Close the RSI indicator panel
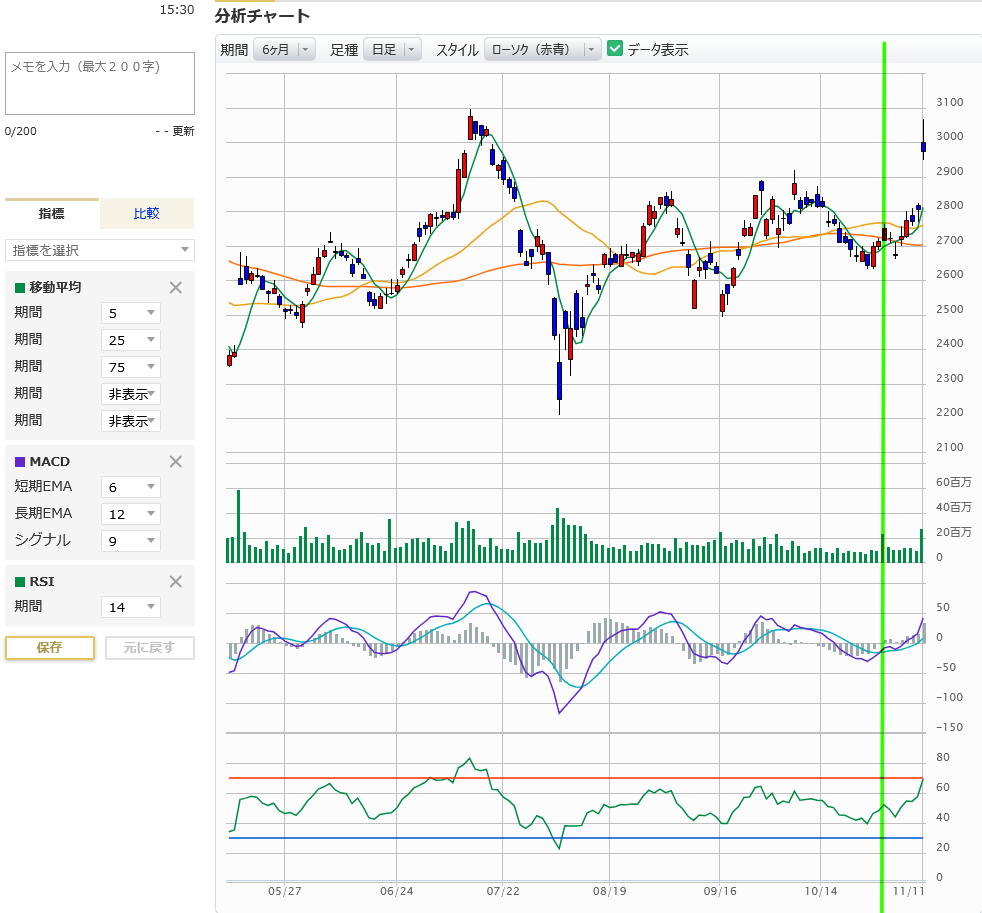This screenshot has width=982, height=913. [x=176, y=582]
